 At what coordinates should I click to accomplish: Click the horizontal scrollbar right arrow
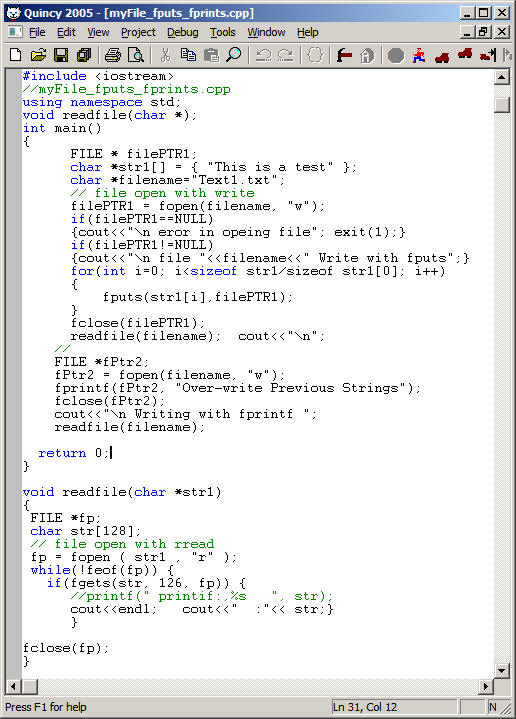tap(486, 686)
